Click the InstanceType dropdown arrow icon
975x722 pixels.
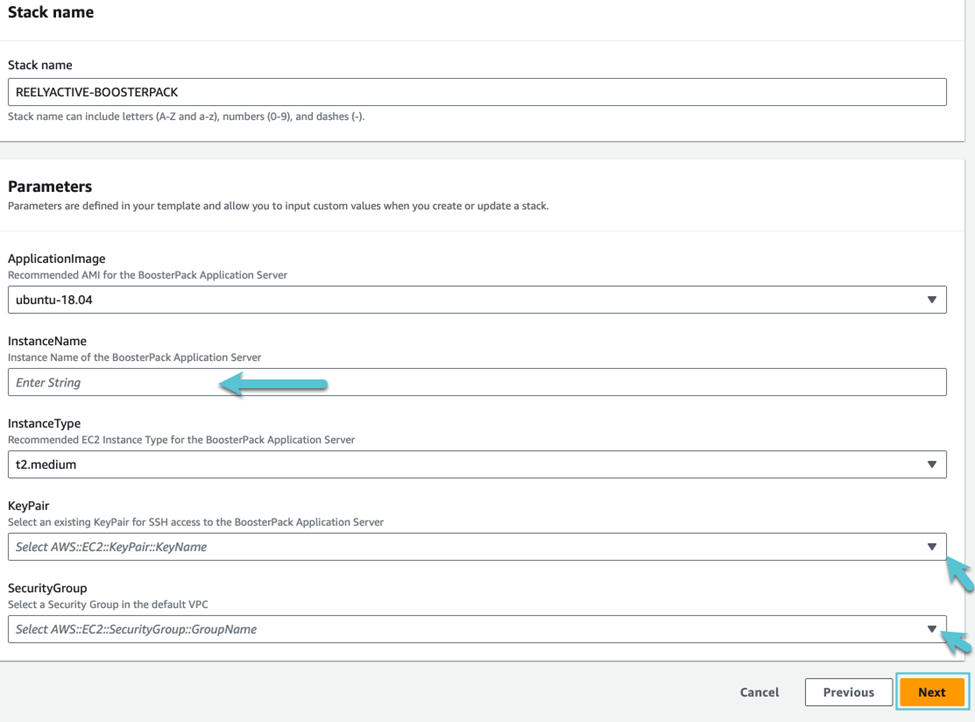(x=931, y=465)
